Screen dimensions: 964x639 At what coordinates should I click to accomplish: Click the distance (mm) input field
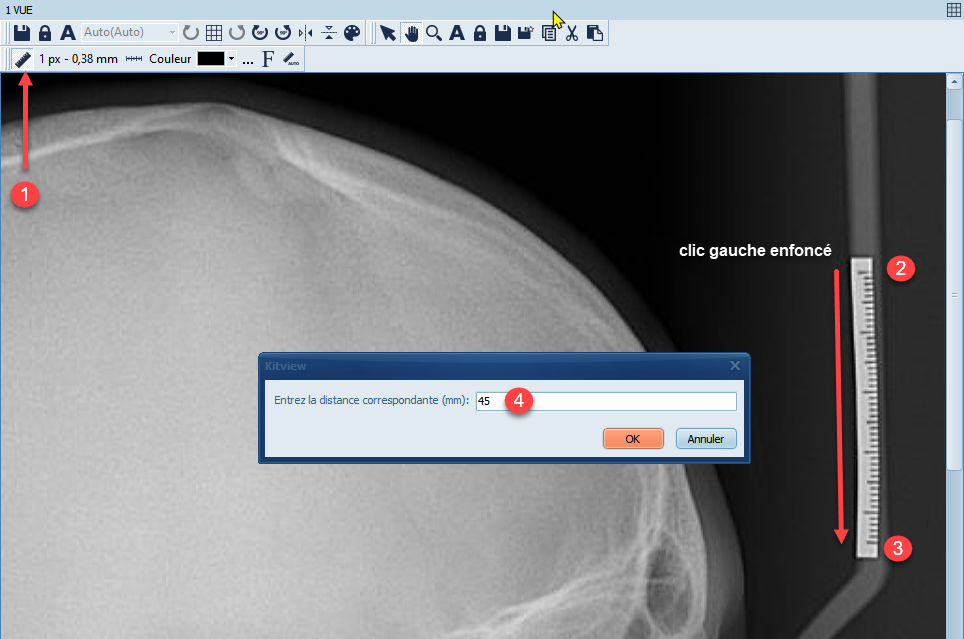605,401
